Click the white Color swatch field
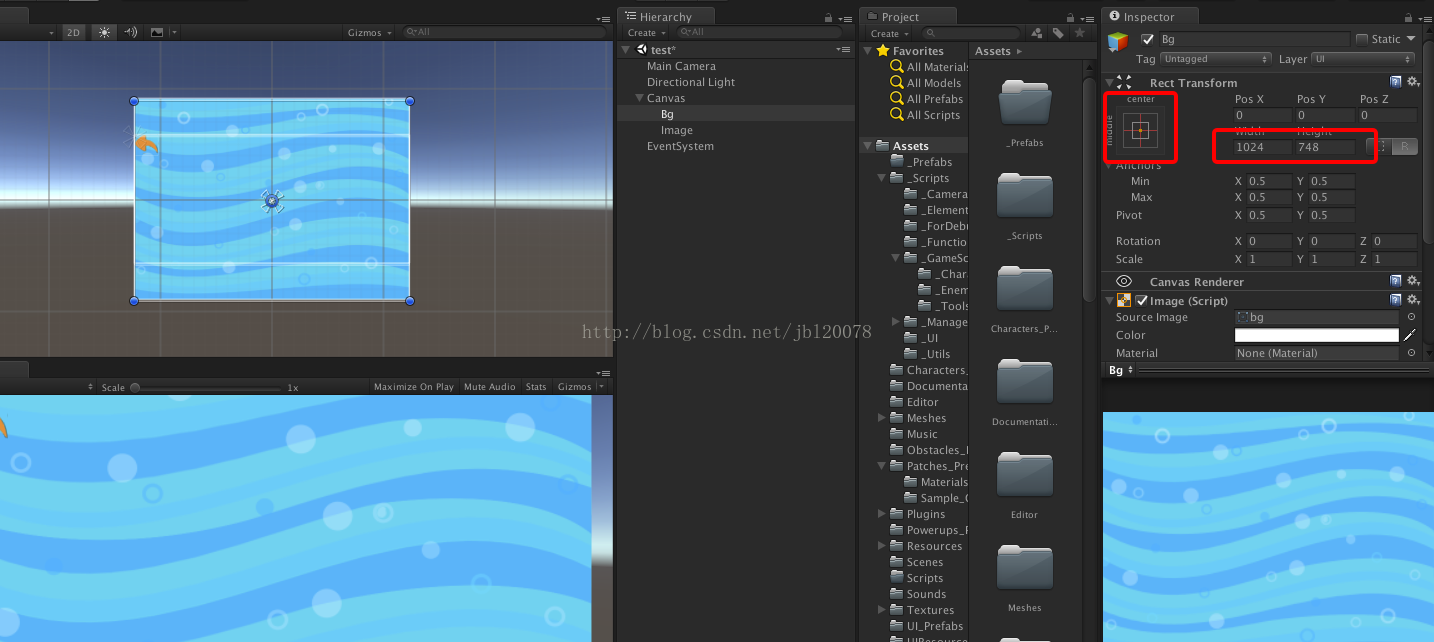 pos(1316,336)
